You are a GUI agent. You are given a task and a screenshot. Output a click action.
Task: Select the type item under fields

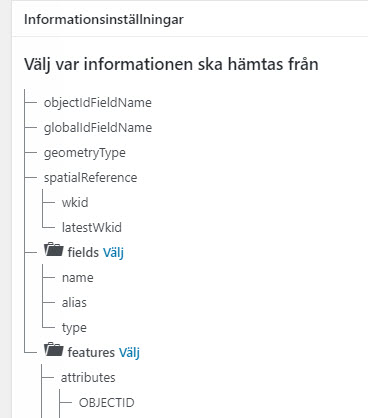pyautogui.click(x=74, y=328)
